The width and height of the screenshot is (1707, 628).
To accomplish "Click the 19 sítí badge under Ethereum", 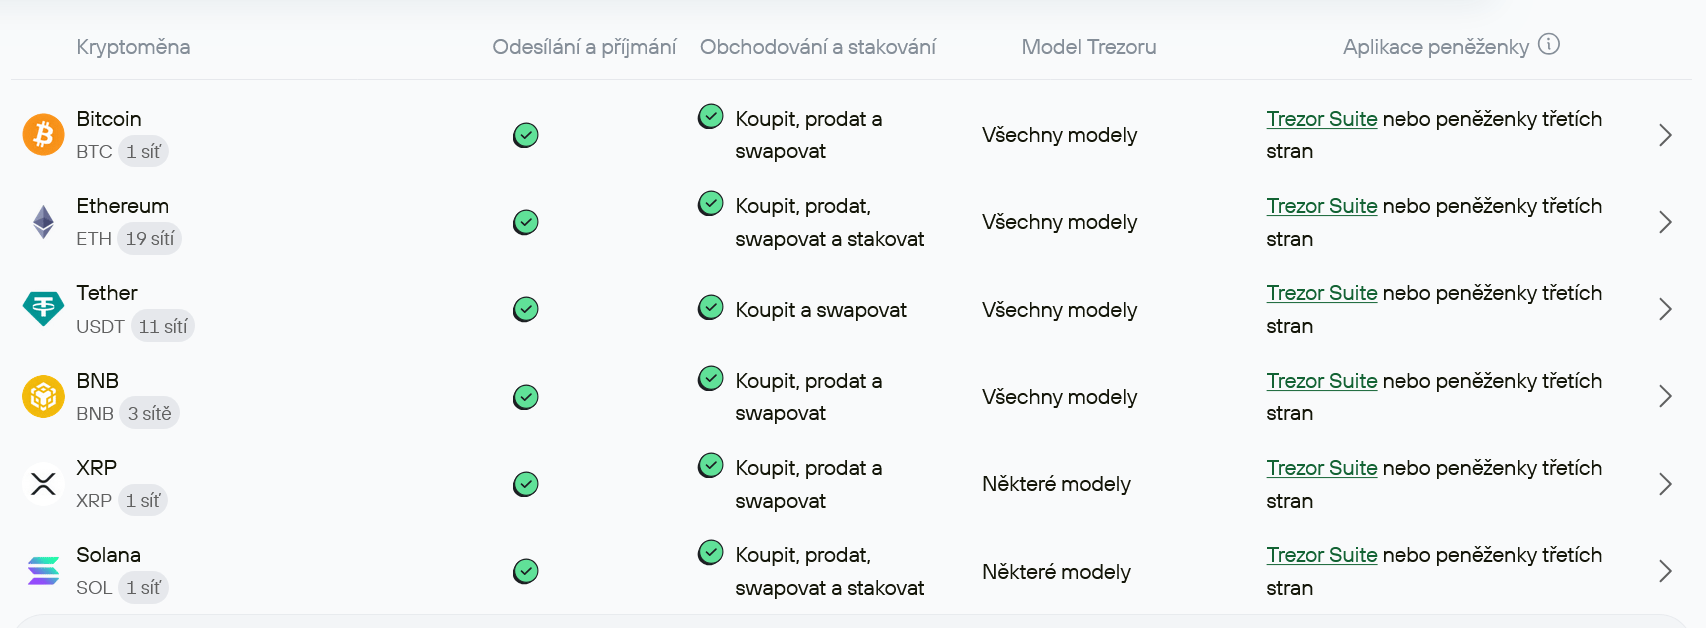I will click(150, 238).
